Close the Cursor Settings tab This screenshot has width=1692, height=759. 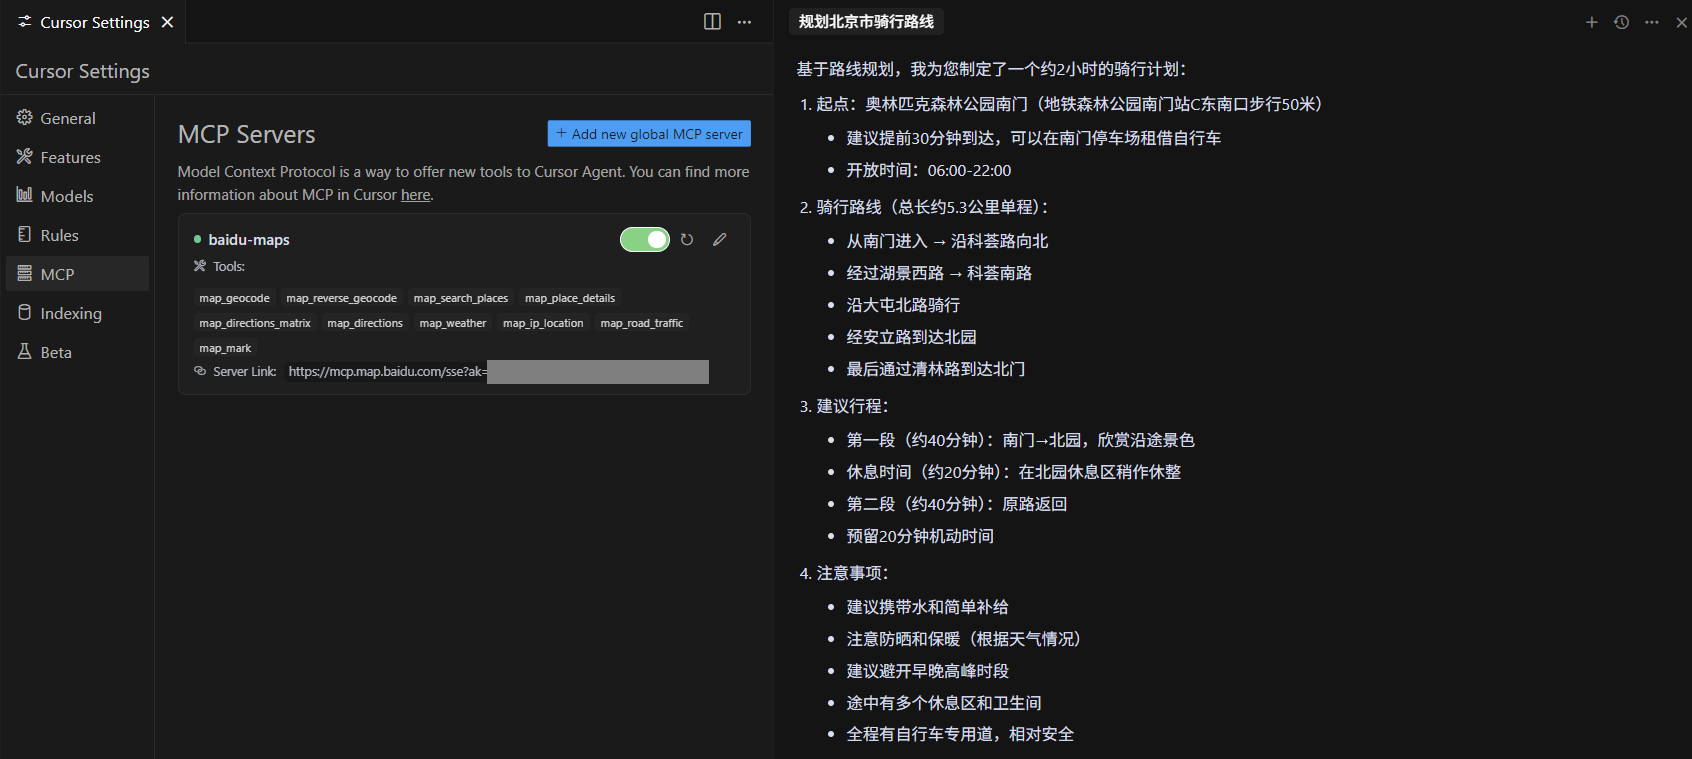coord(167,22)
